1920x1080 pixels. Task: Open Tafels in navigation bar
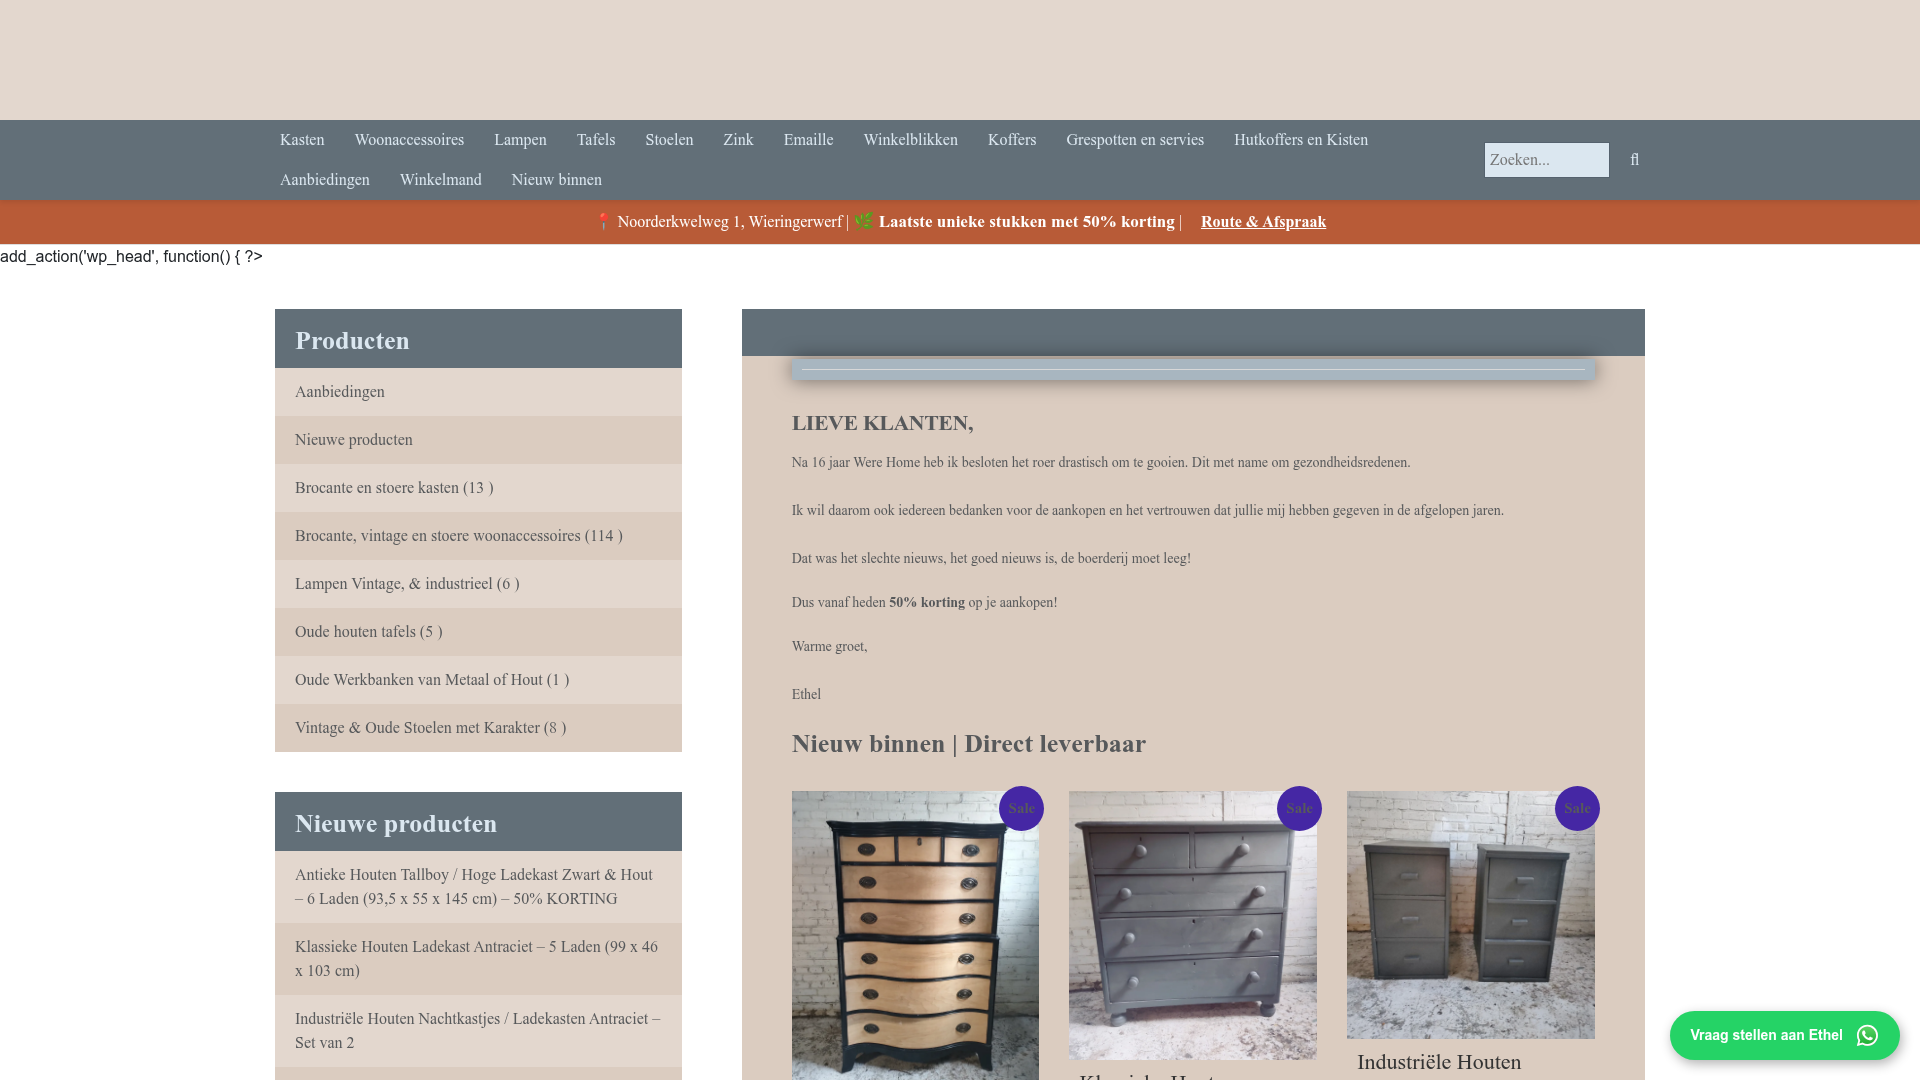(x=596, y=140)
